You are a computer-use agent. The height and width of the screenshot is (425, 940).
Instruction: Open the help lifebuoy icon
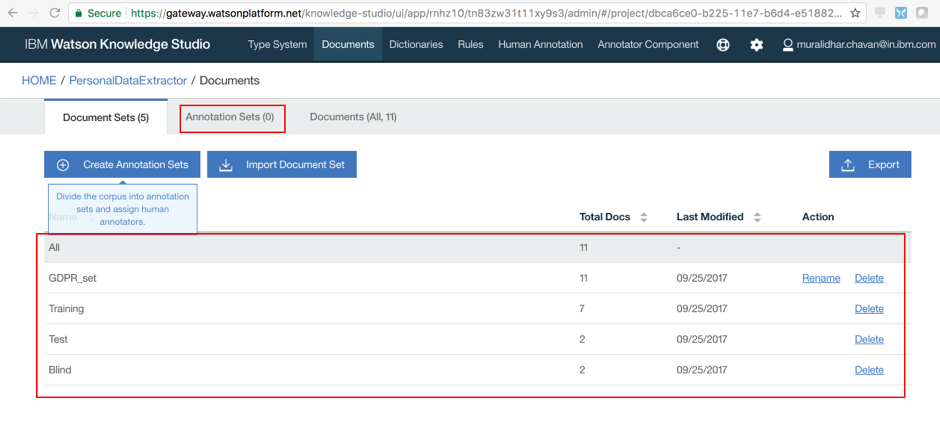pyautogui.click(x=723, y=45)
